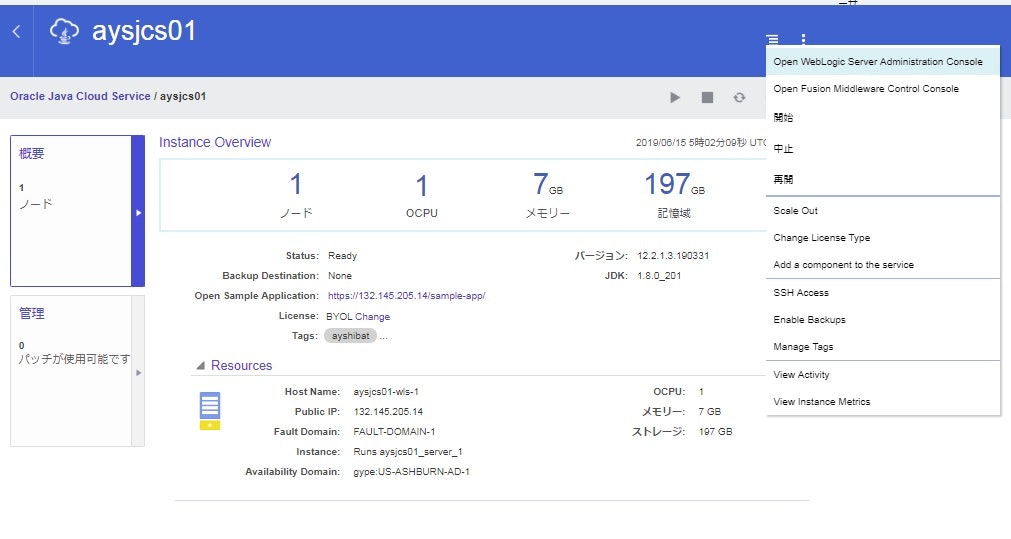
Task: Expand the 概要 tile side arrow
Action: (138, 211)
